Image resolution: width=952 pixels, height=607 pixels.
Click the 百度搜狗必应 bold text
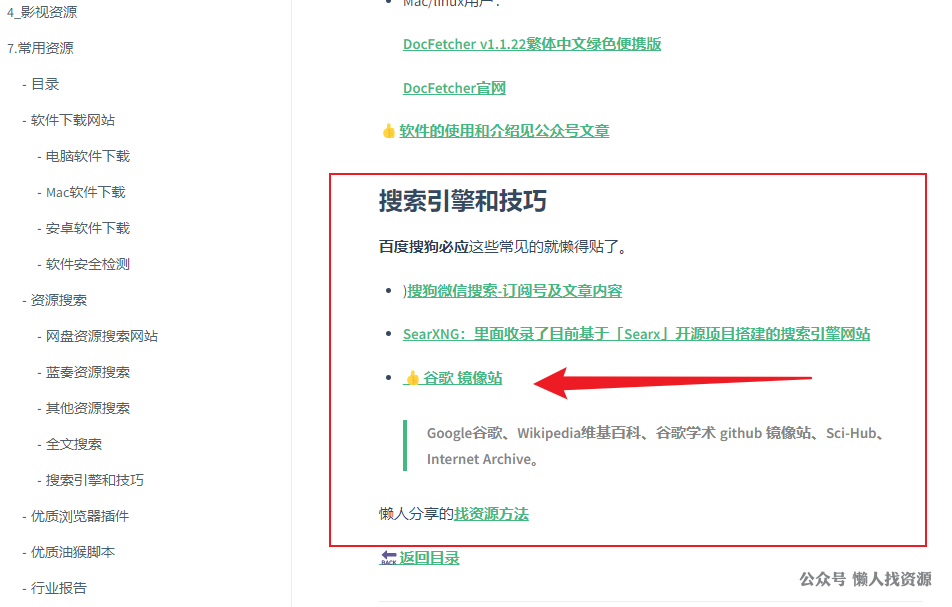point(424,247)
